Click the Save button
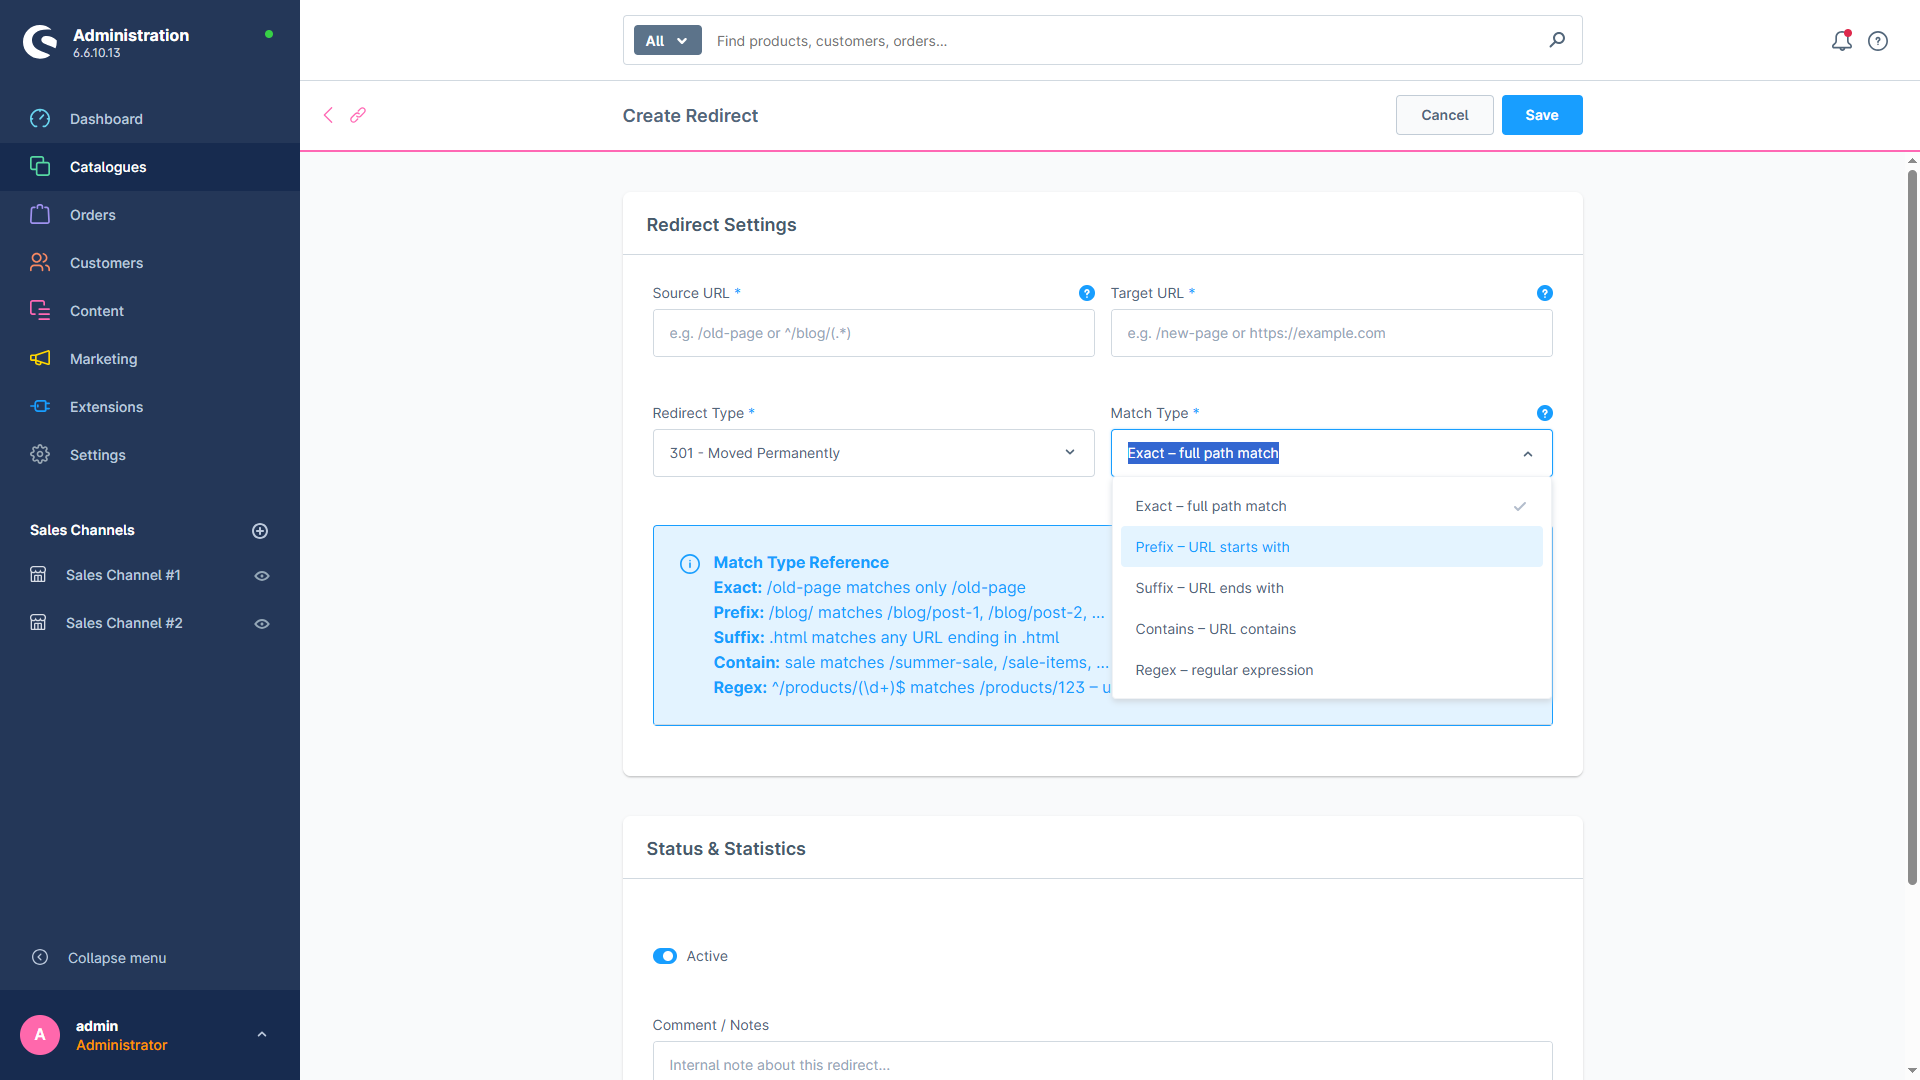Viewport: 1920px width, 1080px height. tap(1541, 115)
